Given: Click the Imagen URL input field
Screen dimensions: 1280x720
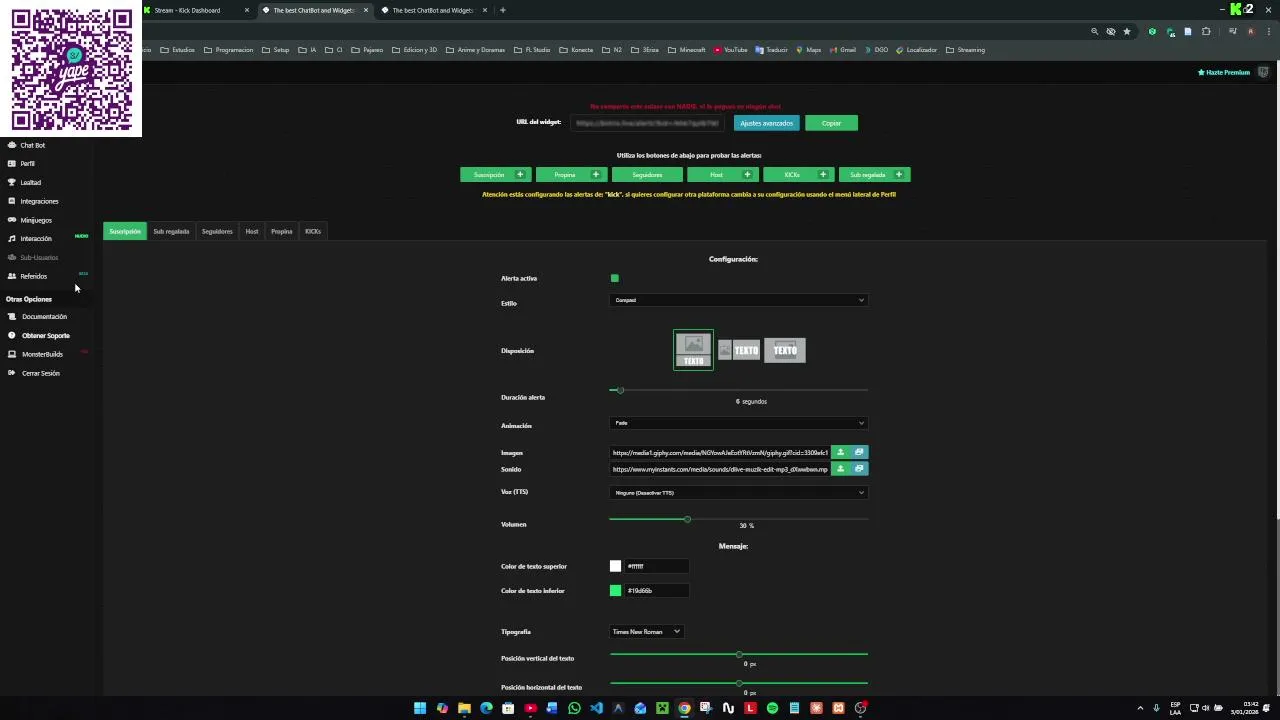Looking at the screenshot, I should pos(720,452).
